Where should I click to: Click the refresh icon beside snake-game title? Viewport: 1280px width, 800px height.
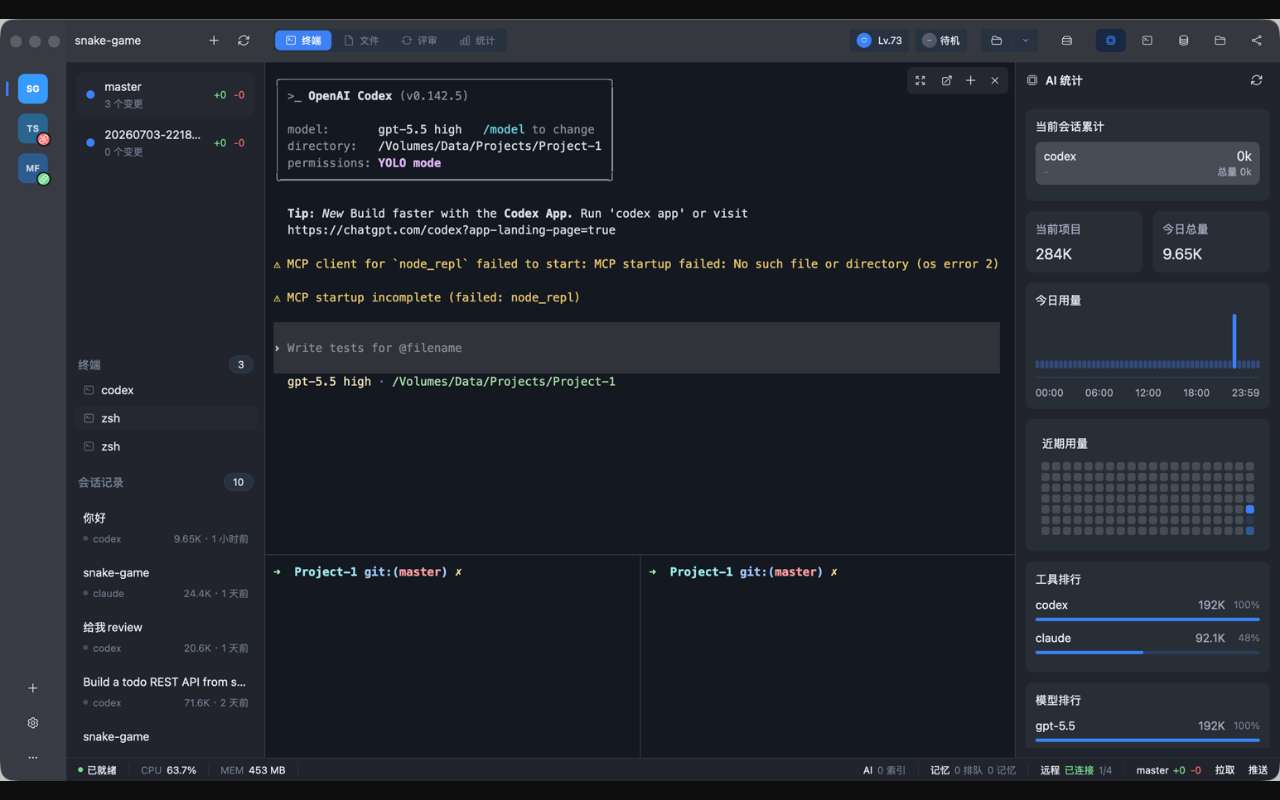point(244,41)
